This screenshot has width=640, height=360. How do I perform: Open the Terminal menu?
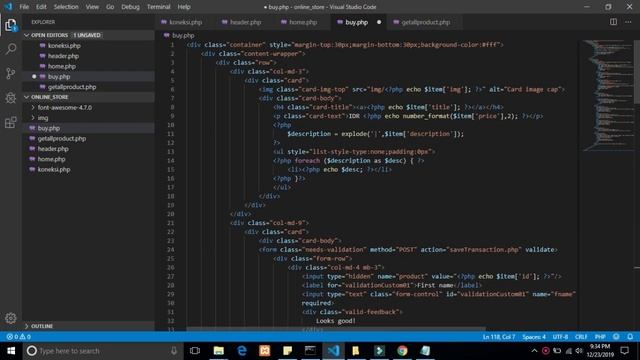coord(158,7)
